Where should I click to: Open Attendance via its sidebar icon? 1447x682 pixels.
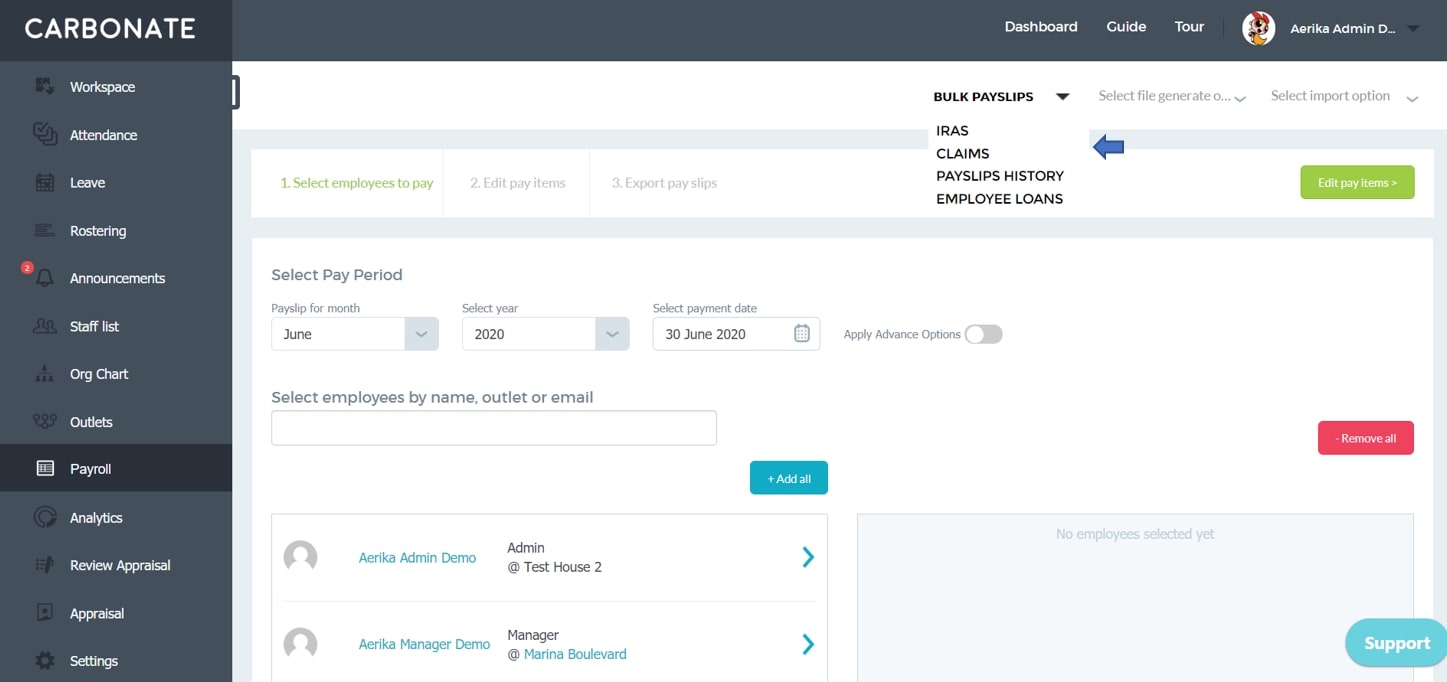click(45, 134)
